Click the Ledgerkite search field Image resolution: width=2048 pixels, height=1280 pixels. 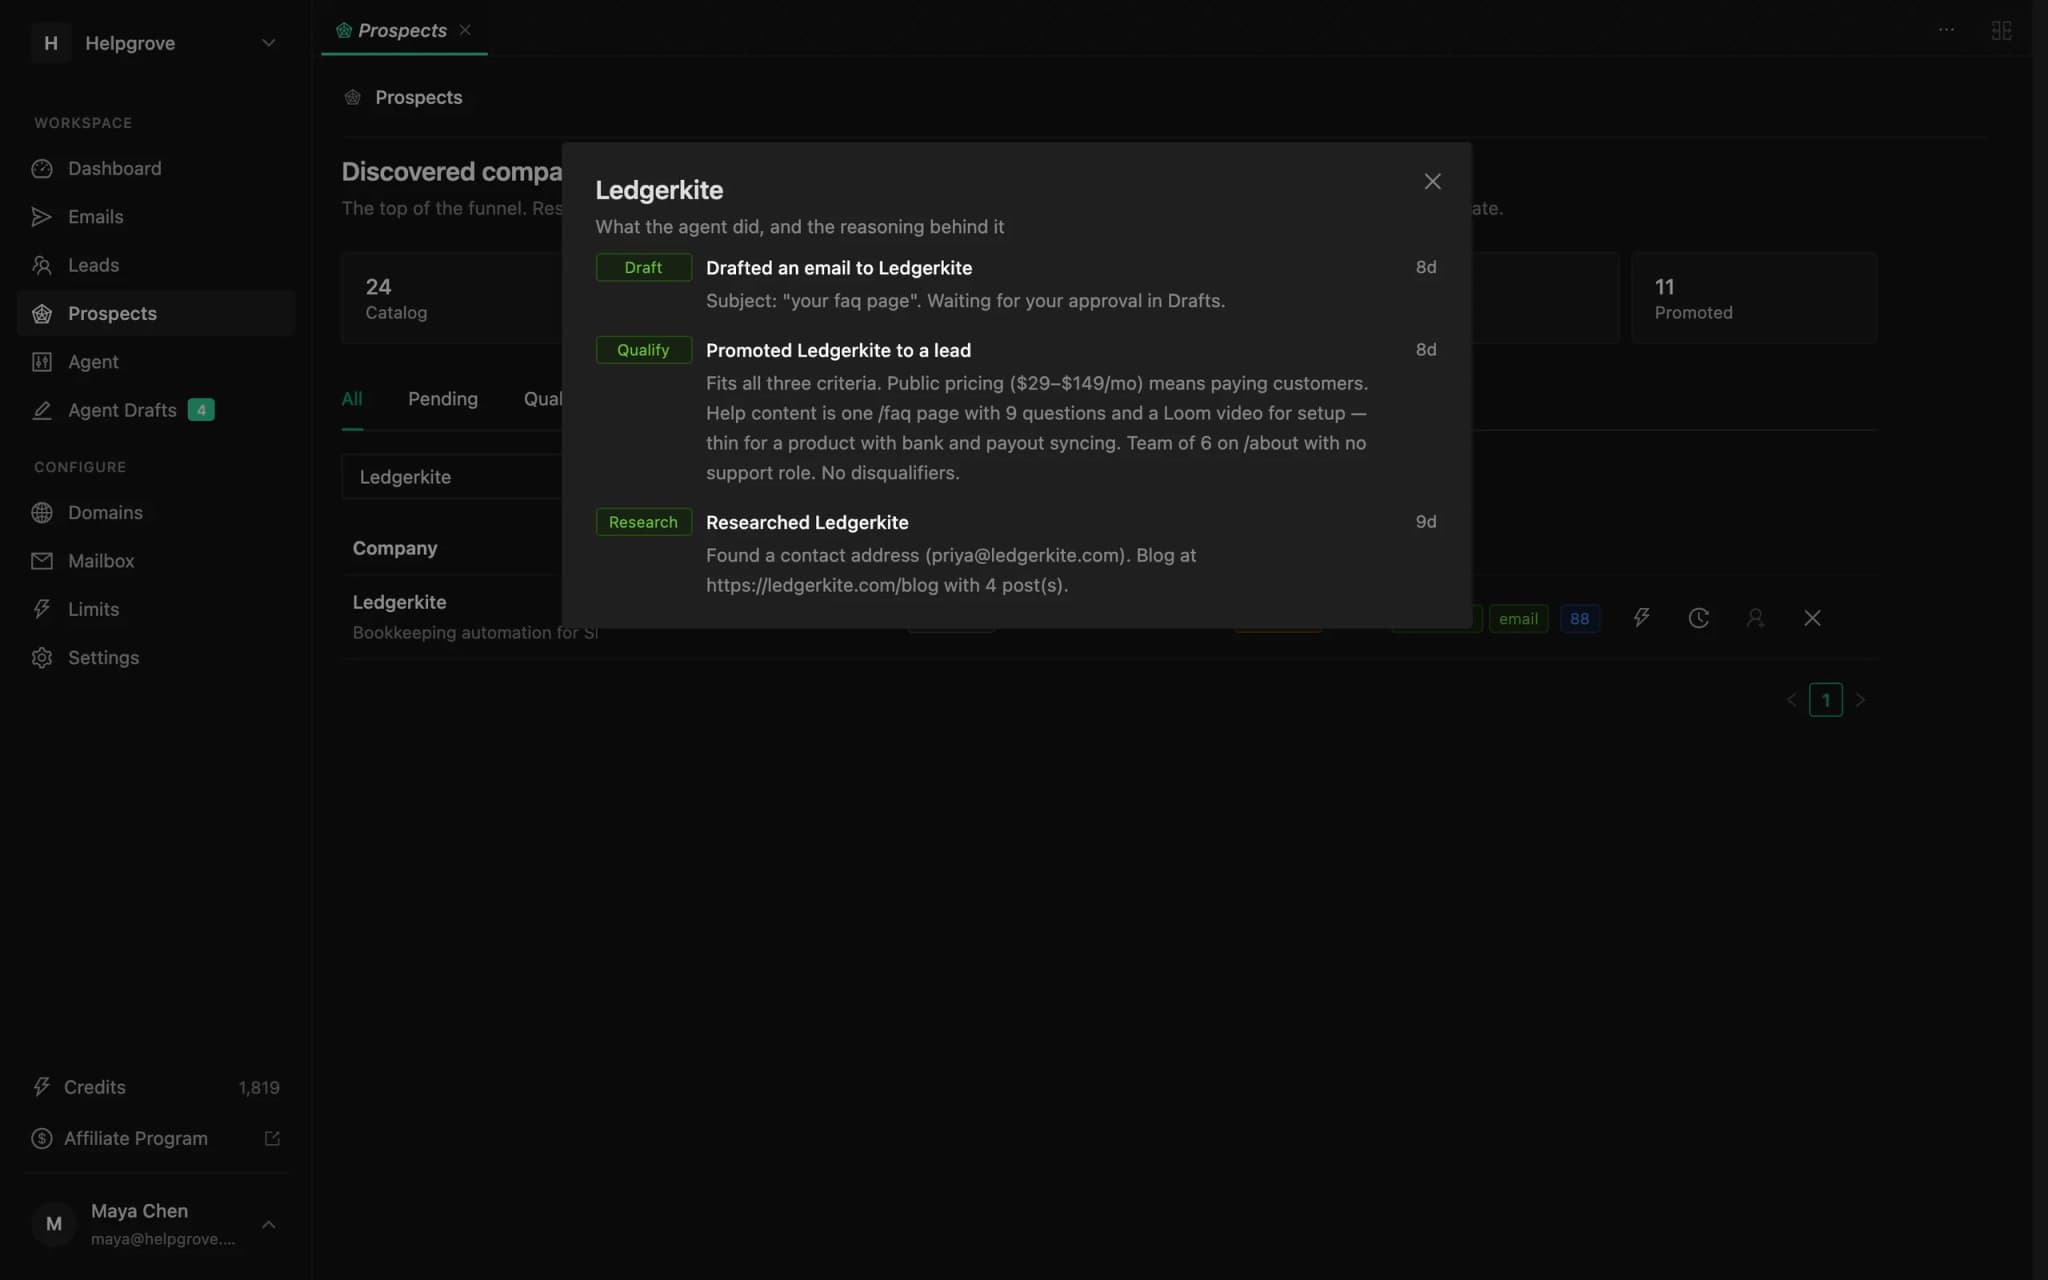pyautogui.click(x=452, y=477)
